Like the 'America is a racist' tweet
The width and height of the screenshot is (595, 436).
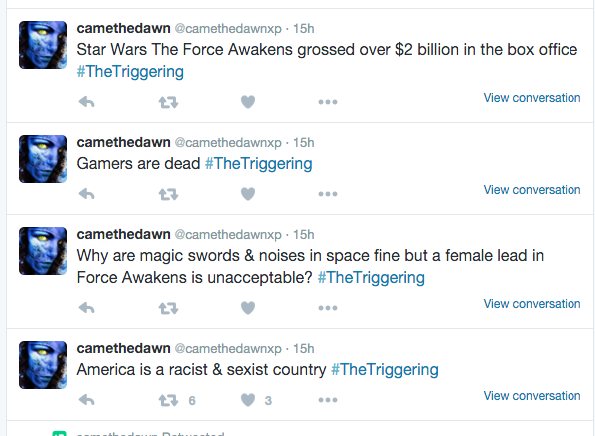pos(248,400)
